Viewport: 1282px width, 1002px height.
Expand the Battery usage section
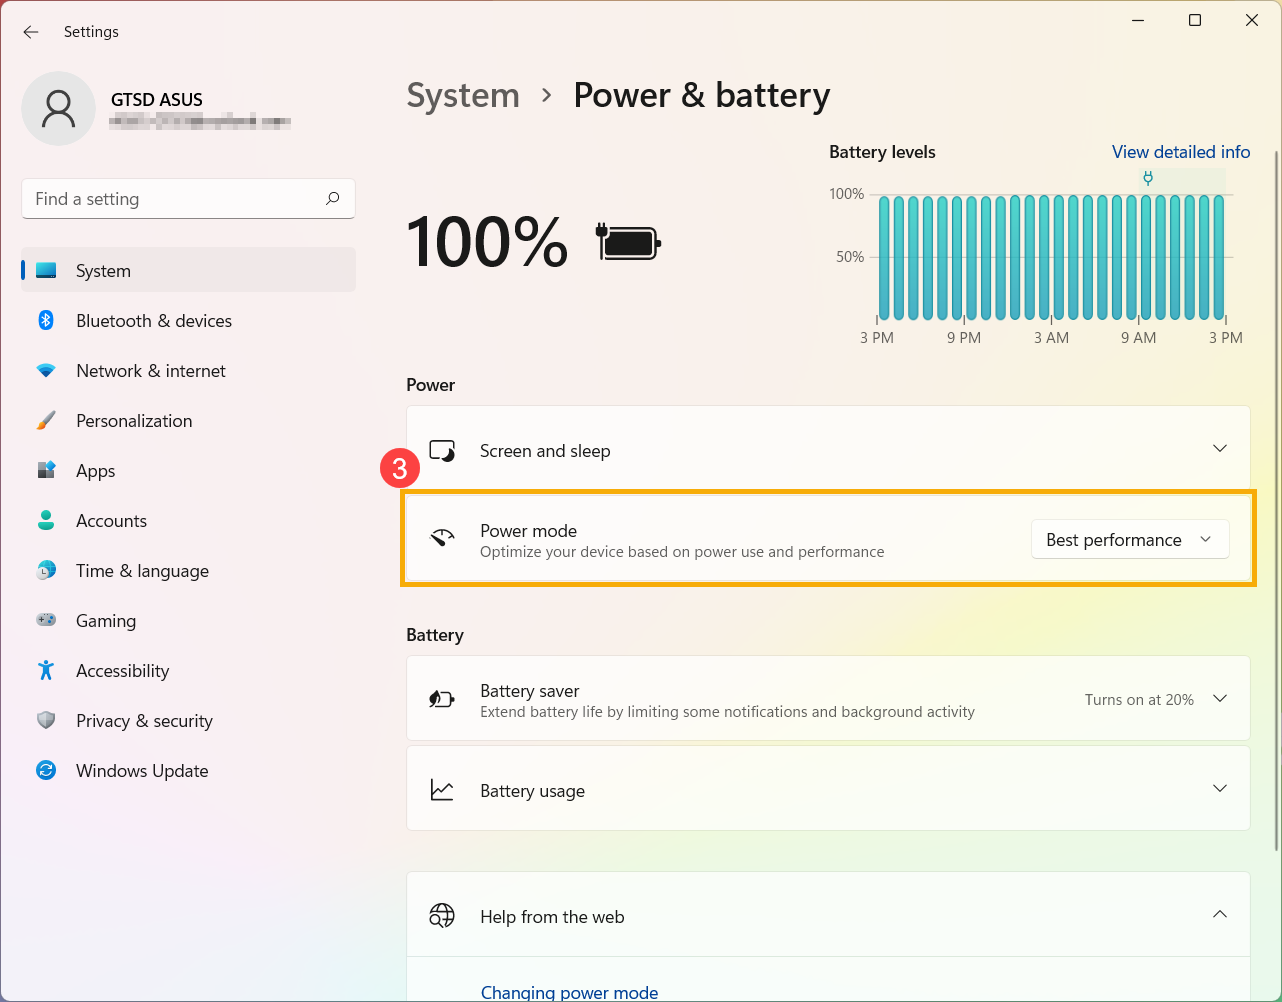1219,788
